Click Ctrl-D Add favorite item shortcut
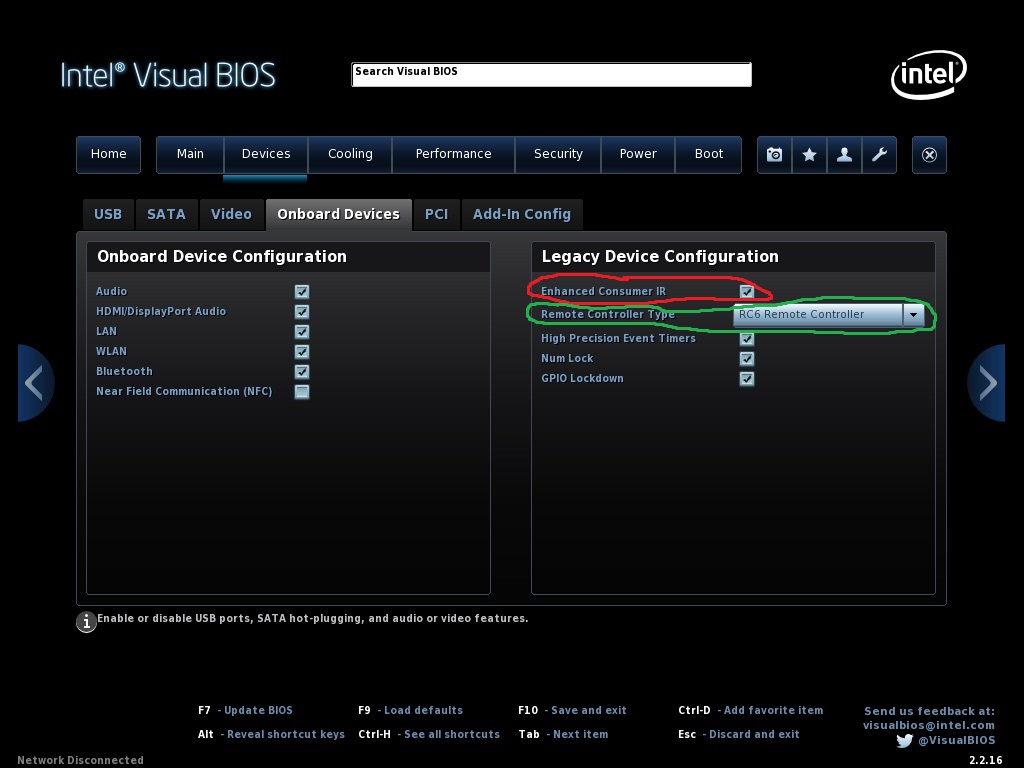Viewport: 1024px width, 768px height. coord(750,711)
